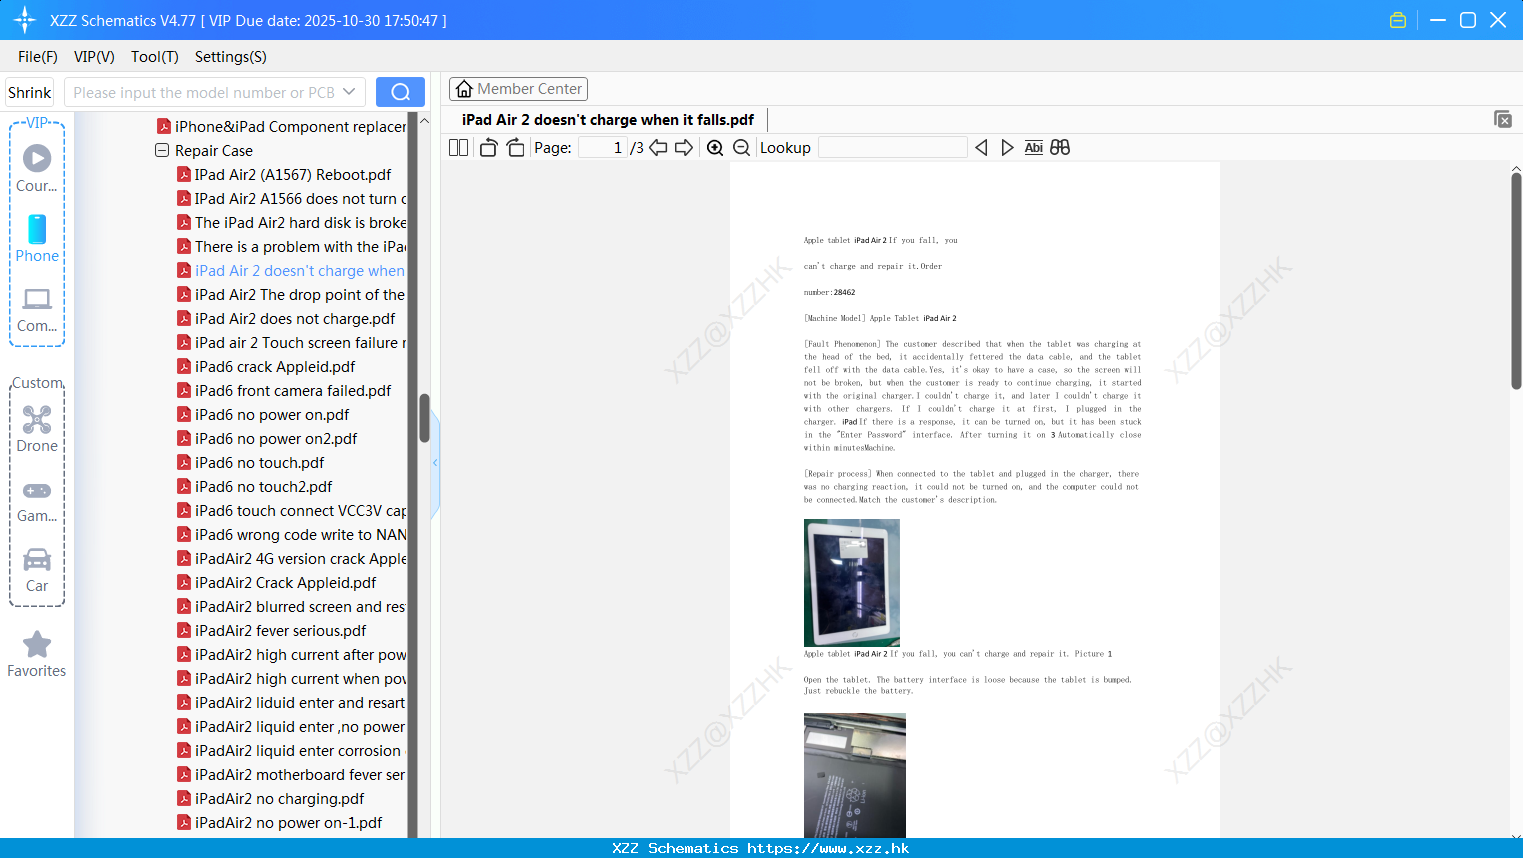This screenshot has height=858, width=1523.
Task: Open the Settings(S) menu
Action: (231, 57)
